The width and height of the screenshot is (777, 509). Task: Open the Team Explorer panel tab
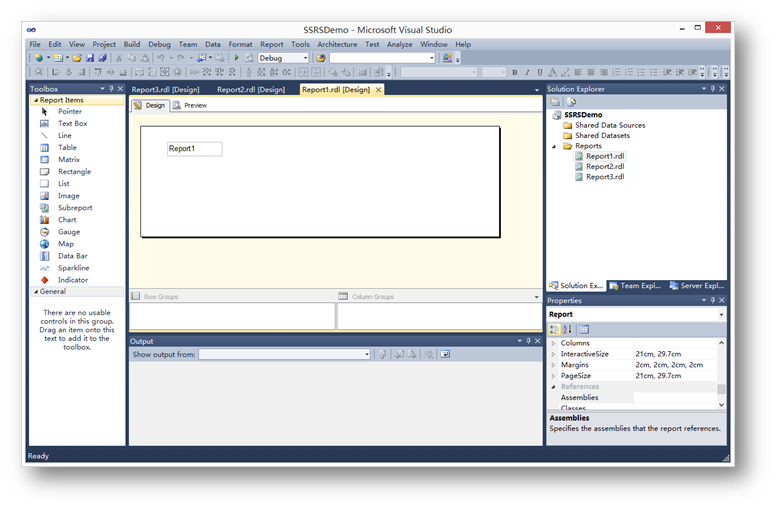(x=635, y=286)
